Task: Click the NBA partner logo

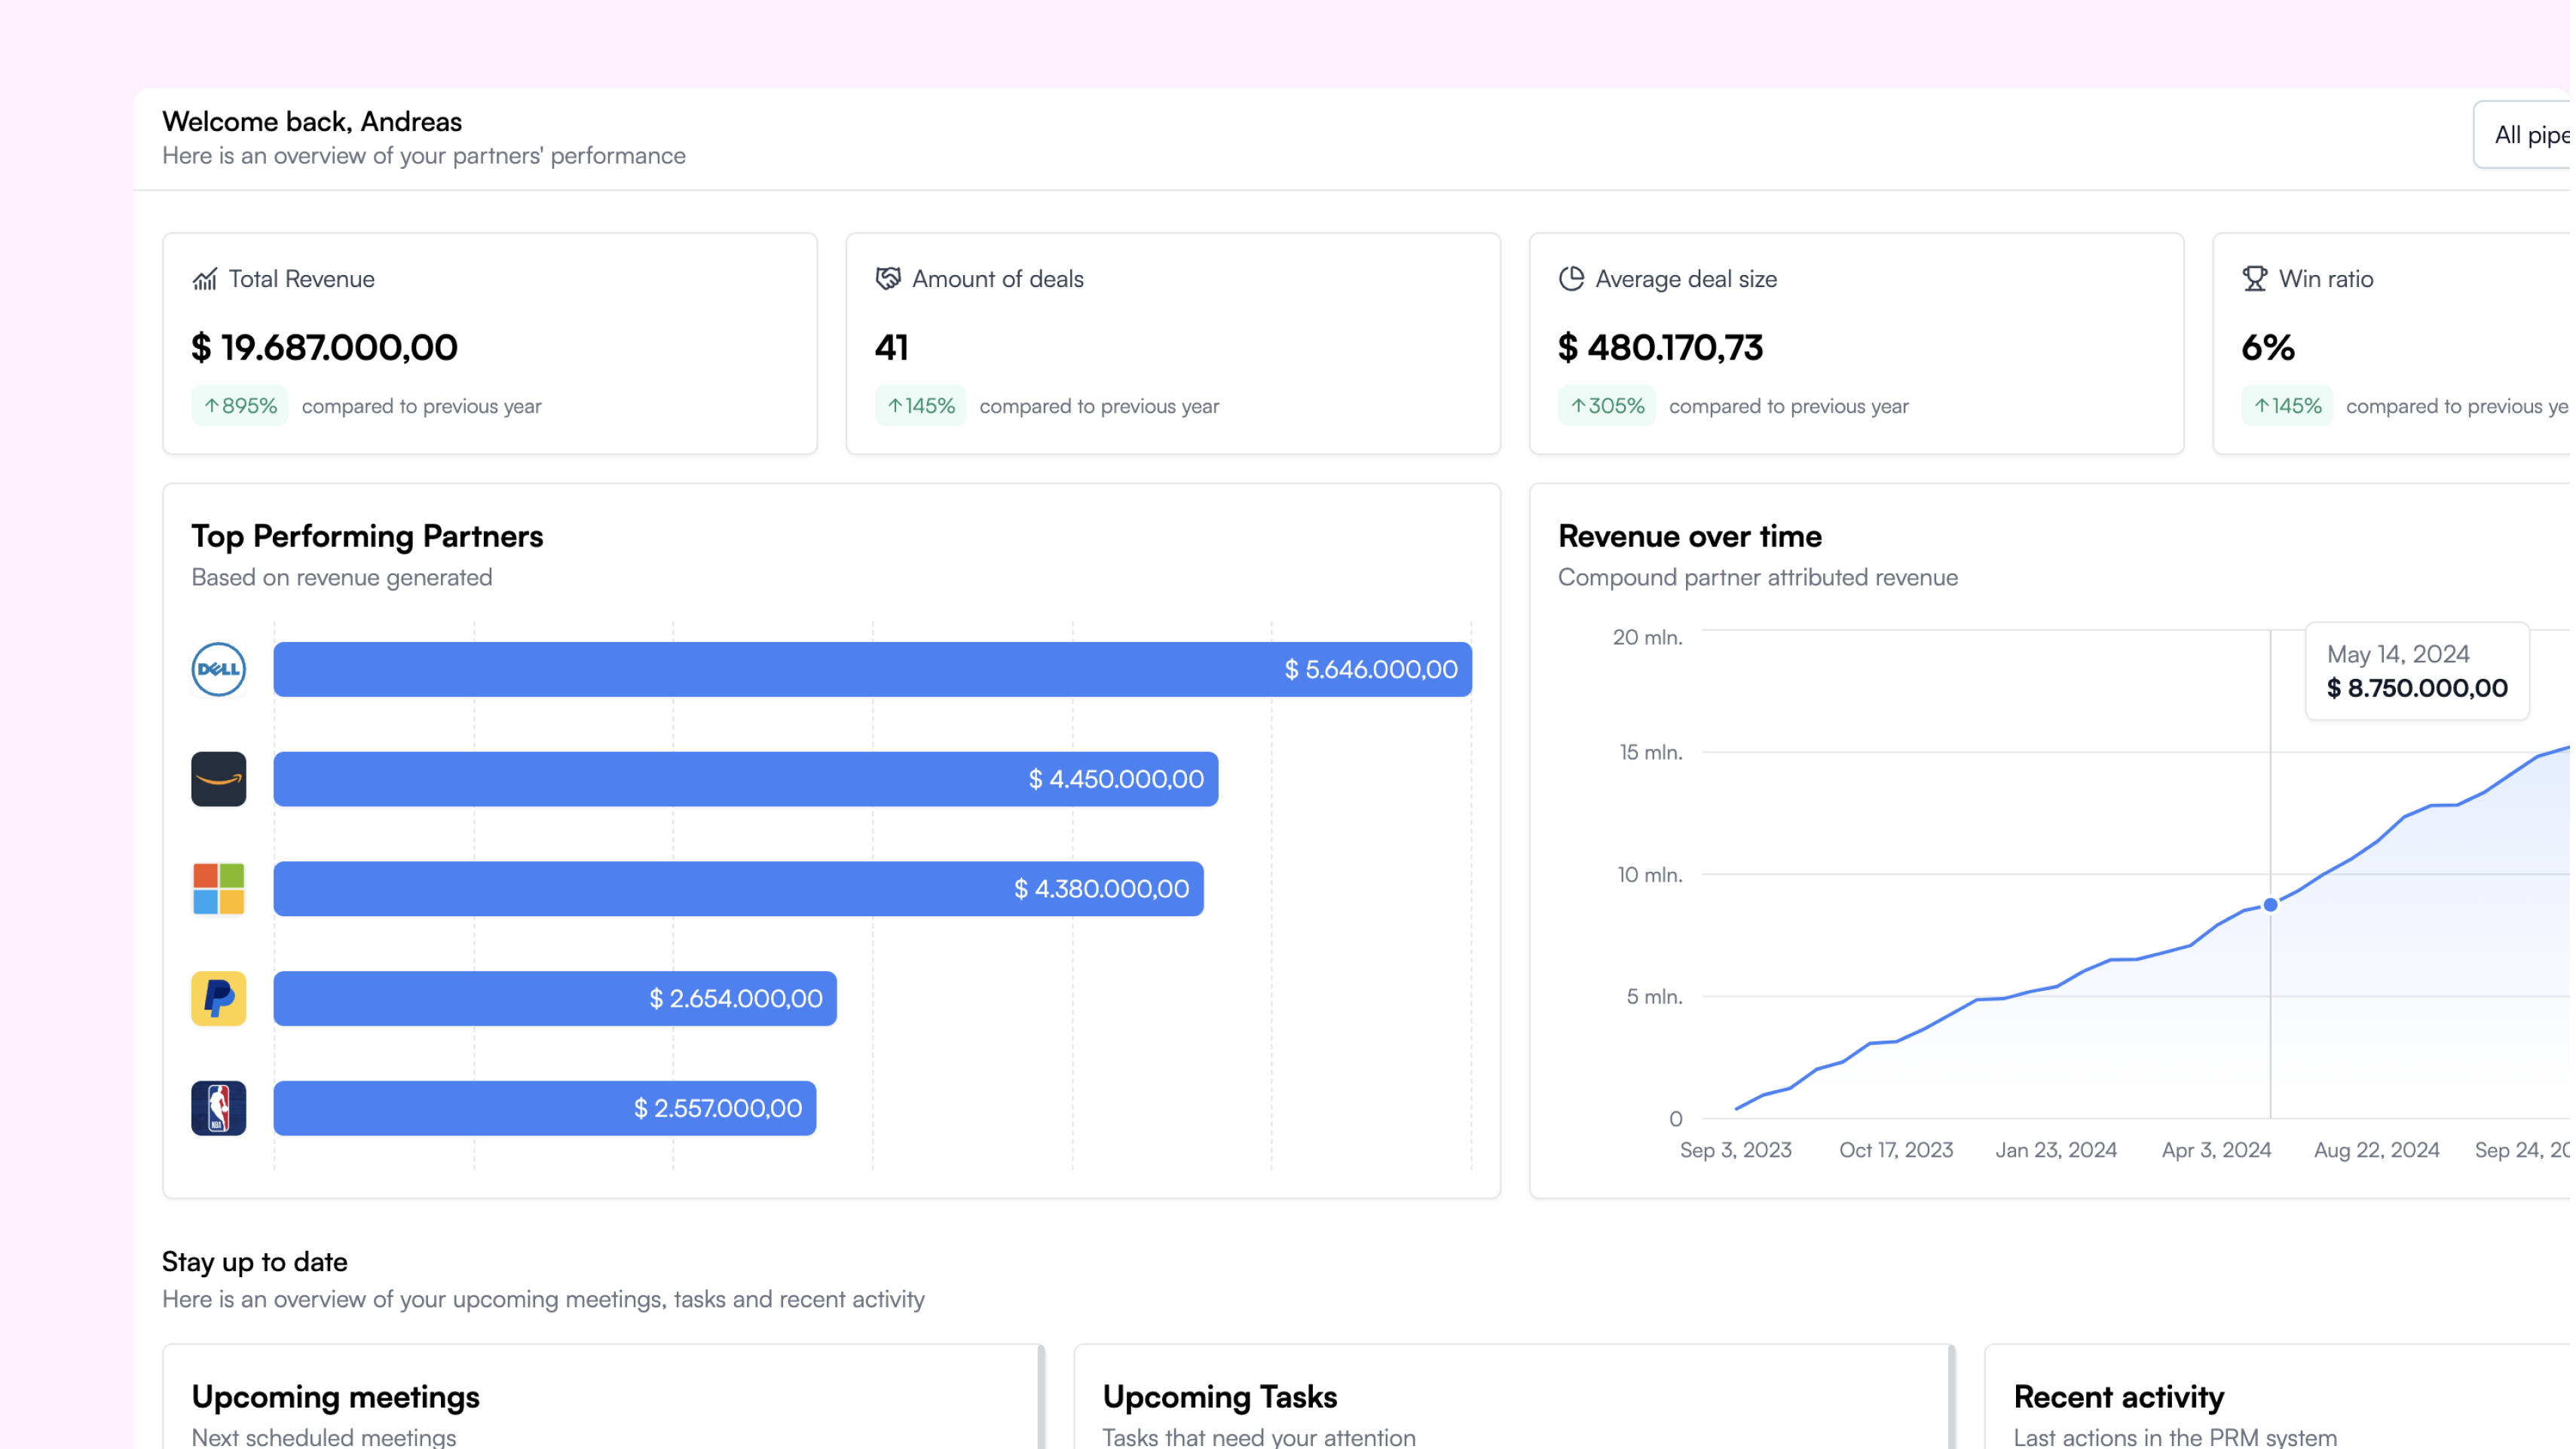Action: (x=218, y=1108)
